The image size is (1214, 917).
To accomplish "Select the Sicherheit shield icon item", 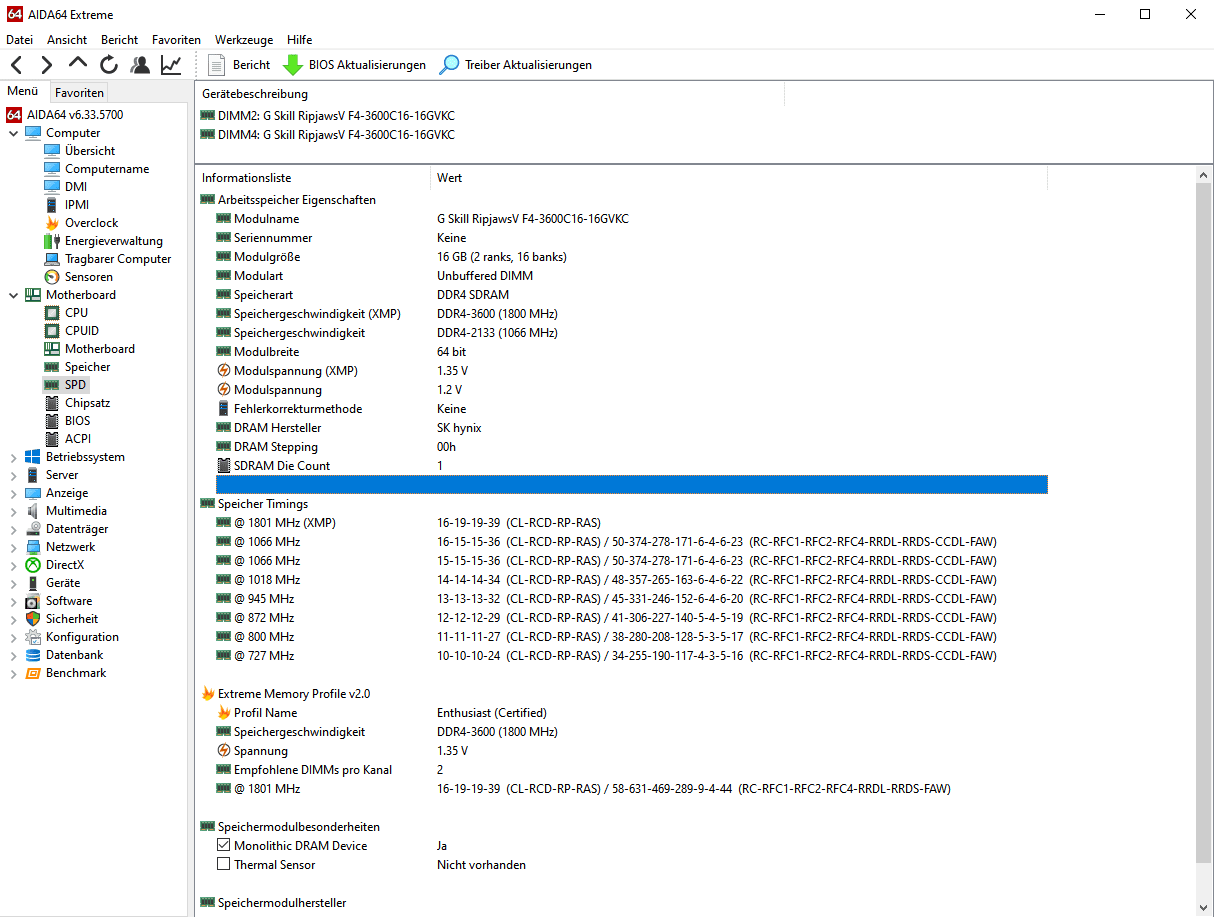I will [x=72, y=619].
